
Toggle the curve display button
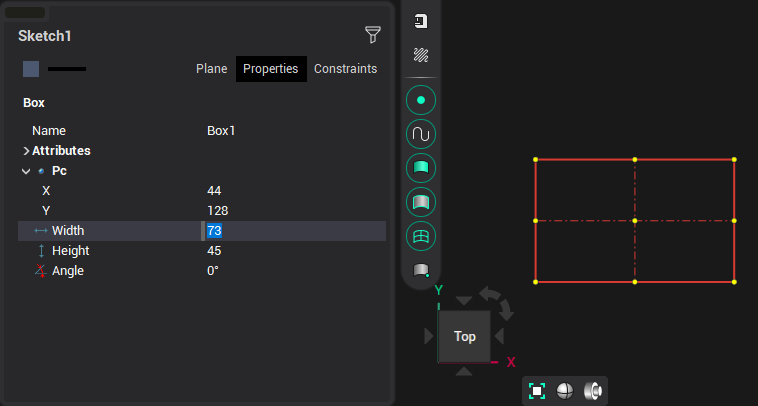coord(421,134)
